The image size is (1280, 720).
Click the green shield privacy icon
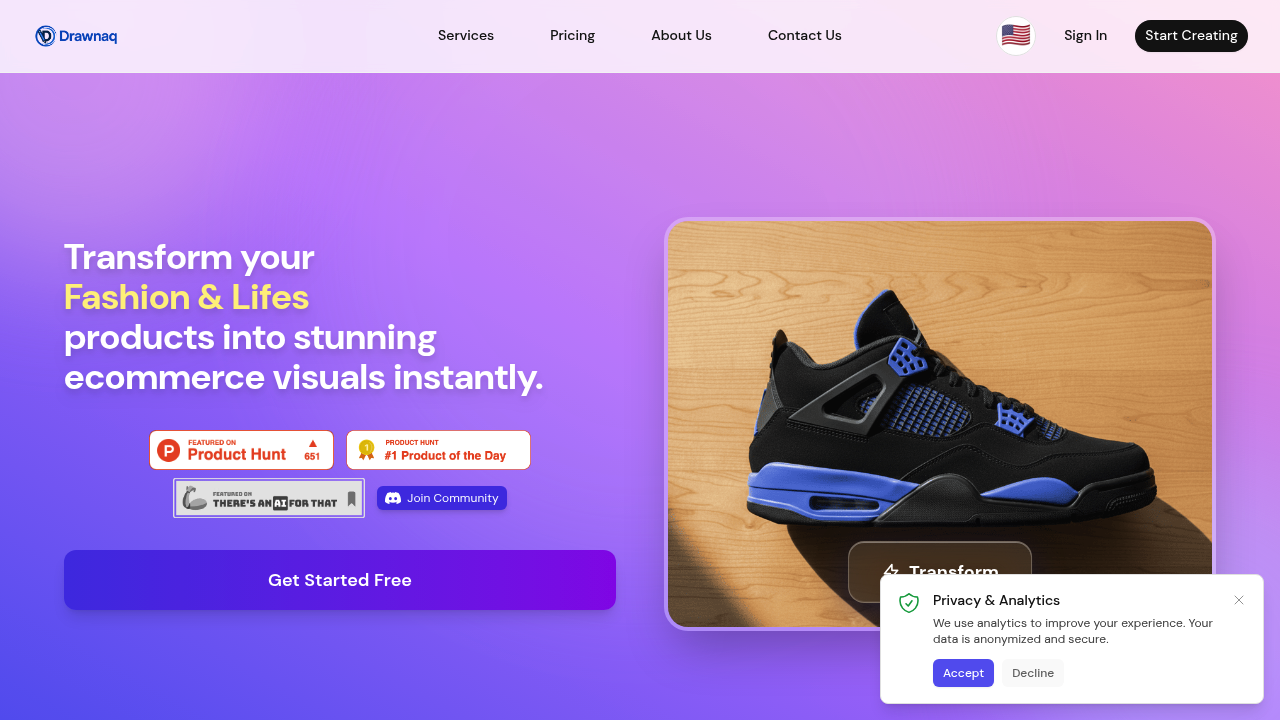[x=909, y=602]
